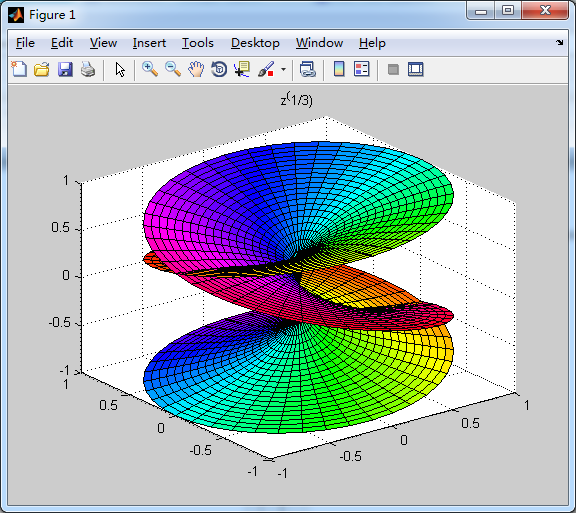Select the Rotate 3D tool
The width and height of the screenshot is (576, 513).
pyautogui.click(x=219, y=69)
